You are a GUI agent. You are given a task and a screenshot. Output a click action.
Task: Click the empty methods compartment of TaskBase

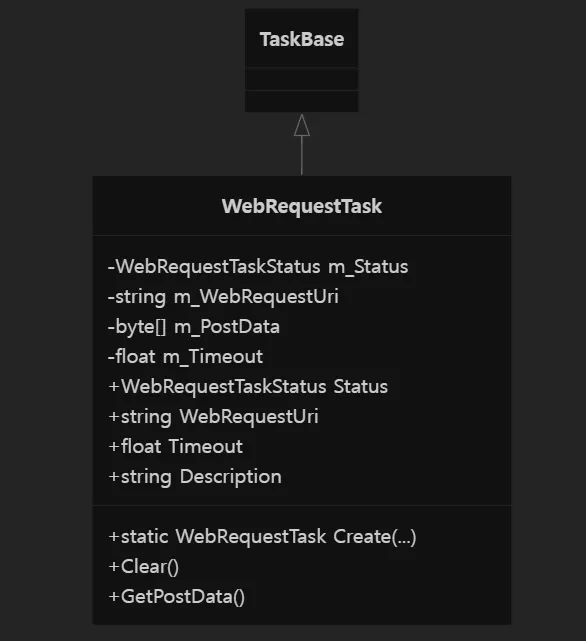point(302,101)
